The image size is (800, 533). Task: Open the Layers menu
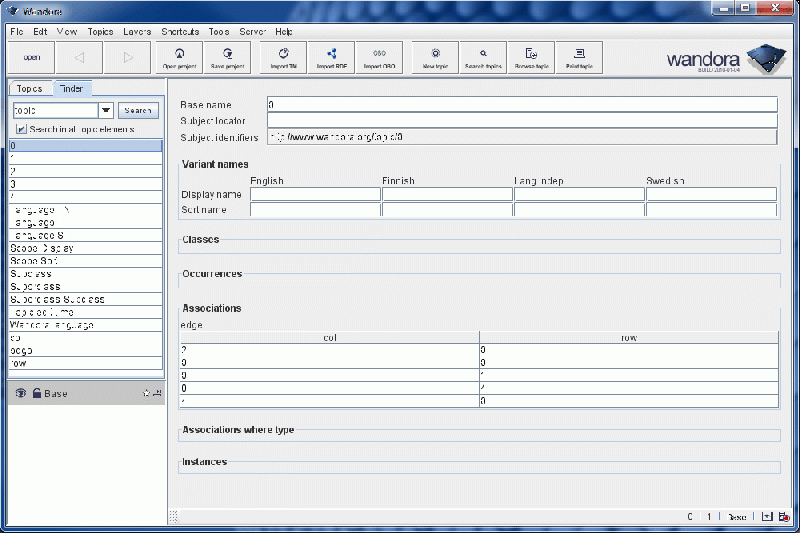[x=137, y=32]
